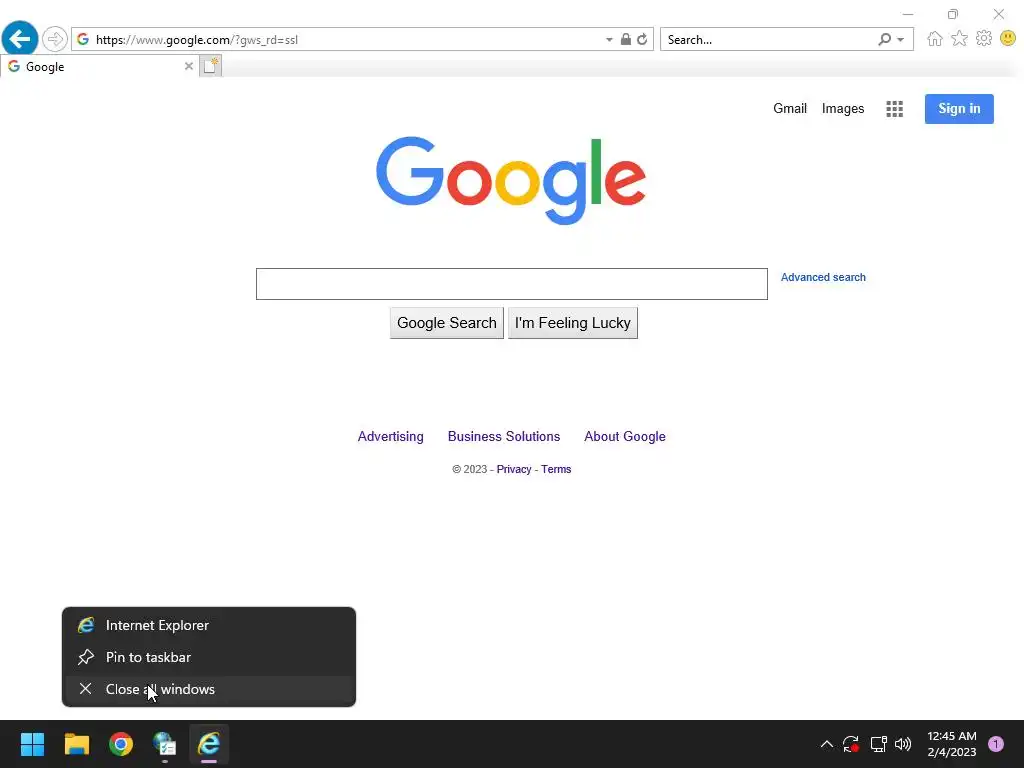Screen dimensions: 1024x768
Task: Open the Images link
Action: pyautogui.click(x=842, y=108)
